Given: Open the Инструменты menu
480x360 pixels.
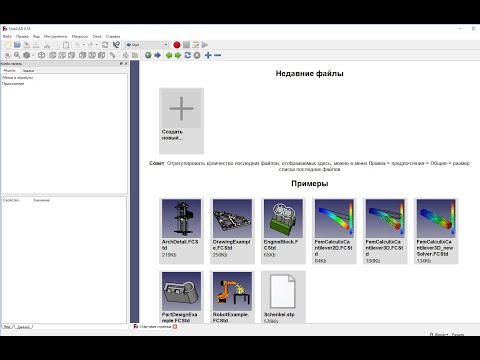Looking at the screenshot, I should pyautogui.click(x=55, y=36).
